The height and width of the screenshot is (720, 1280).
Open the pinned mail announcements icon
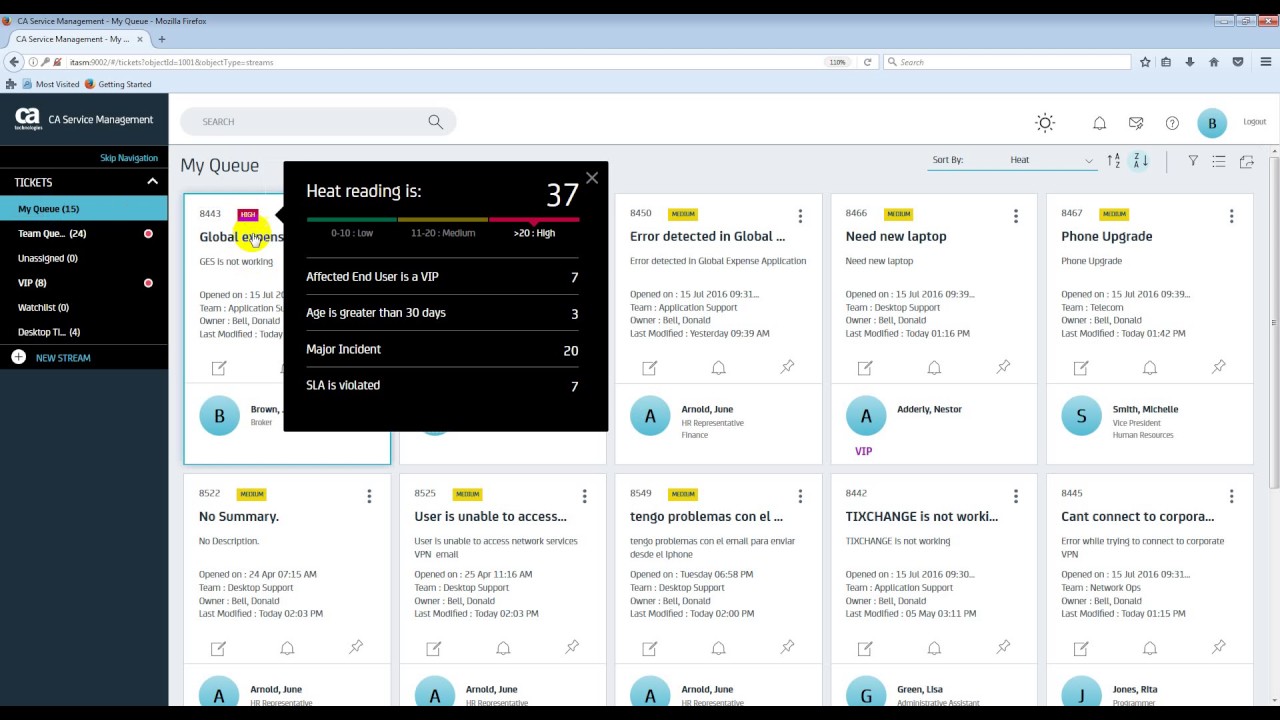point(1136,123)
